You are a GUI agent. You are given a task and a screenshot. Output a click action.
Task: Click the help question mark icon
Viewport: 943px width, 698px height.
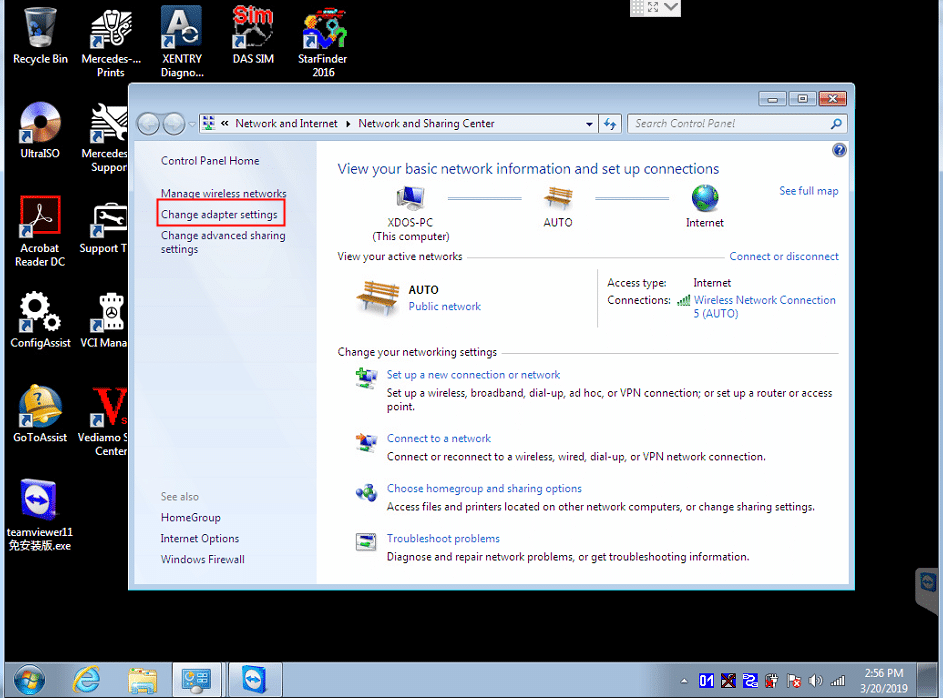(x=839, y=150)
